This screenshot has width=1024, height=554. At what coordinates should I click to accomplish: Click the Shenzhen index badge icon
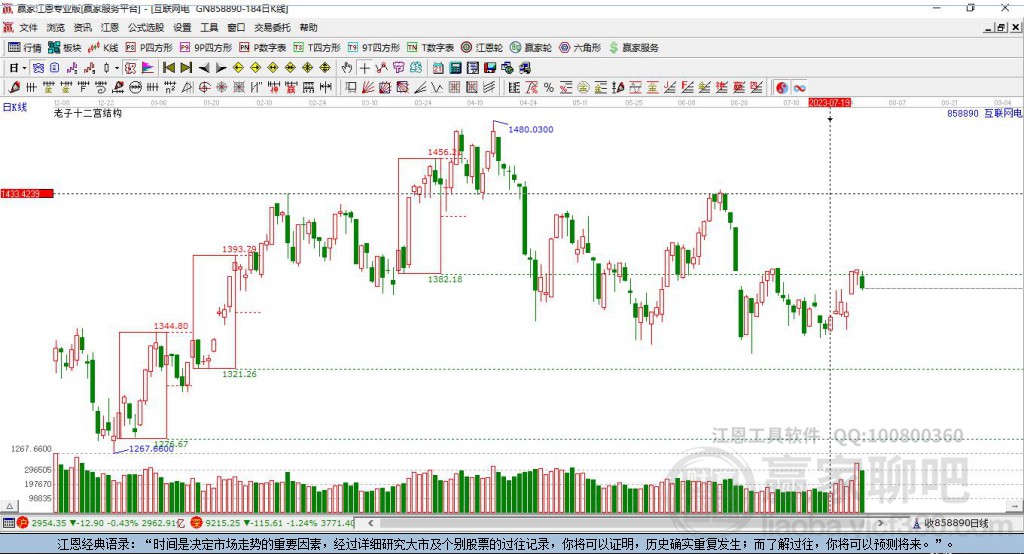click(x=197, y=523)
